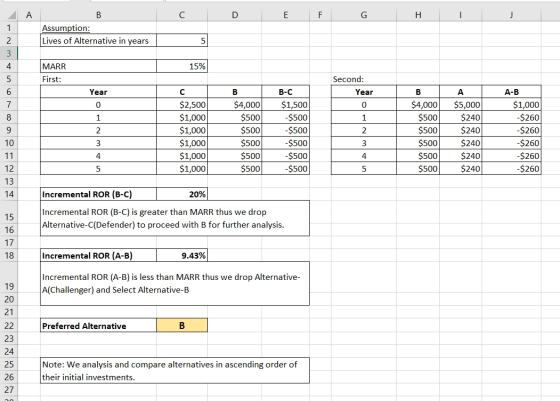The image size is (560, 401).
Task: Click the Select All corner triangle
Action: tap(12, 15)
